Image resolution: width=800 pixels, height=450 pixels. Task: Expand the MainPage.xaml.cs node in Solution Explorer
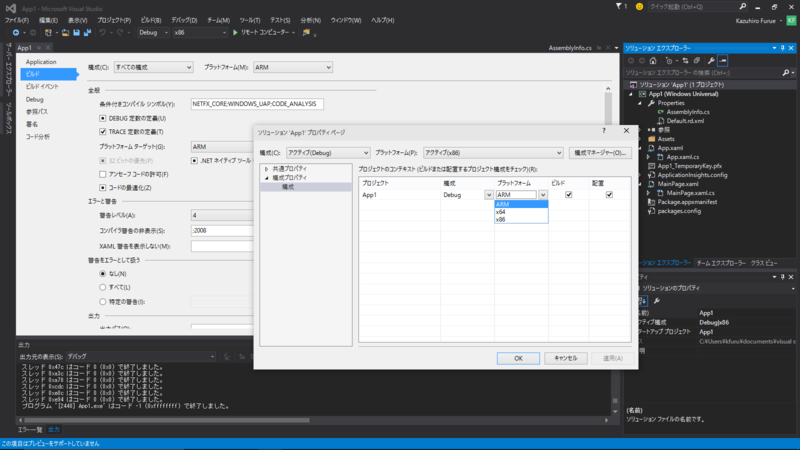coord(648,193)
